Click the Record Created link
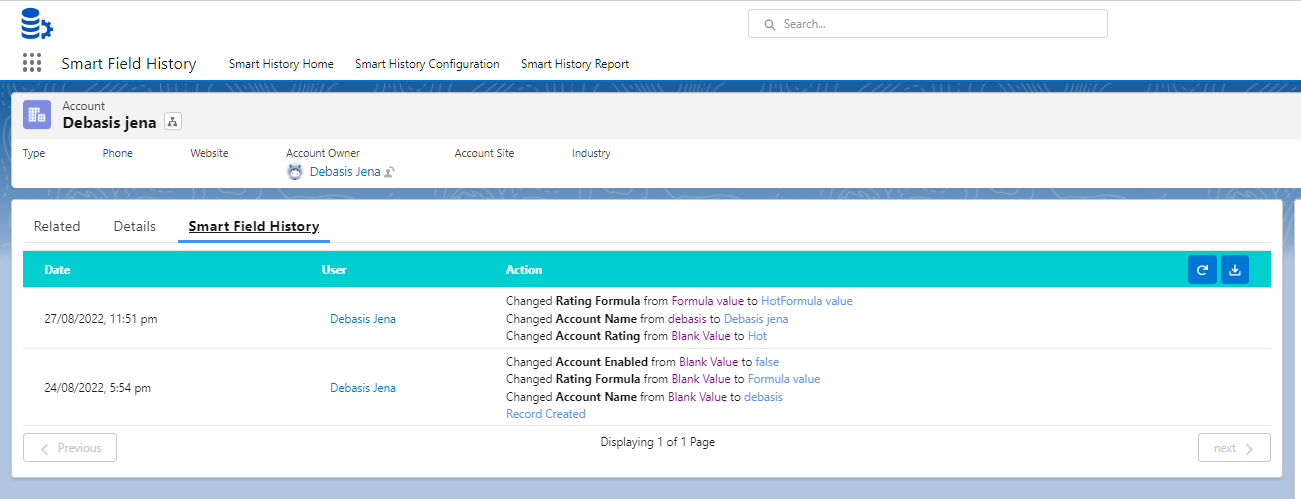The image size is (1301, 499). tap(546, 414)
